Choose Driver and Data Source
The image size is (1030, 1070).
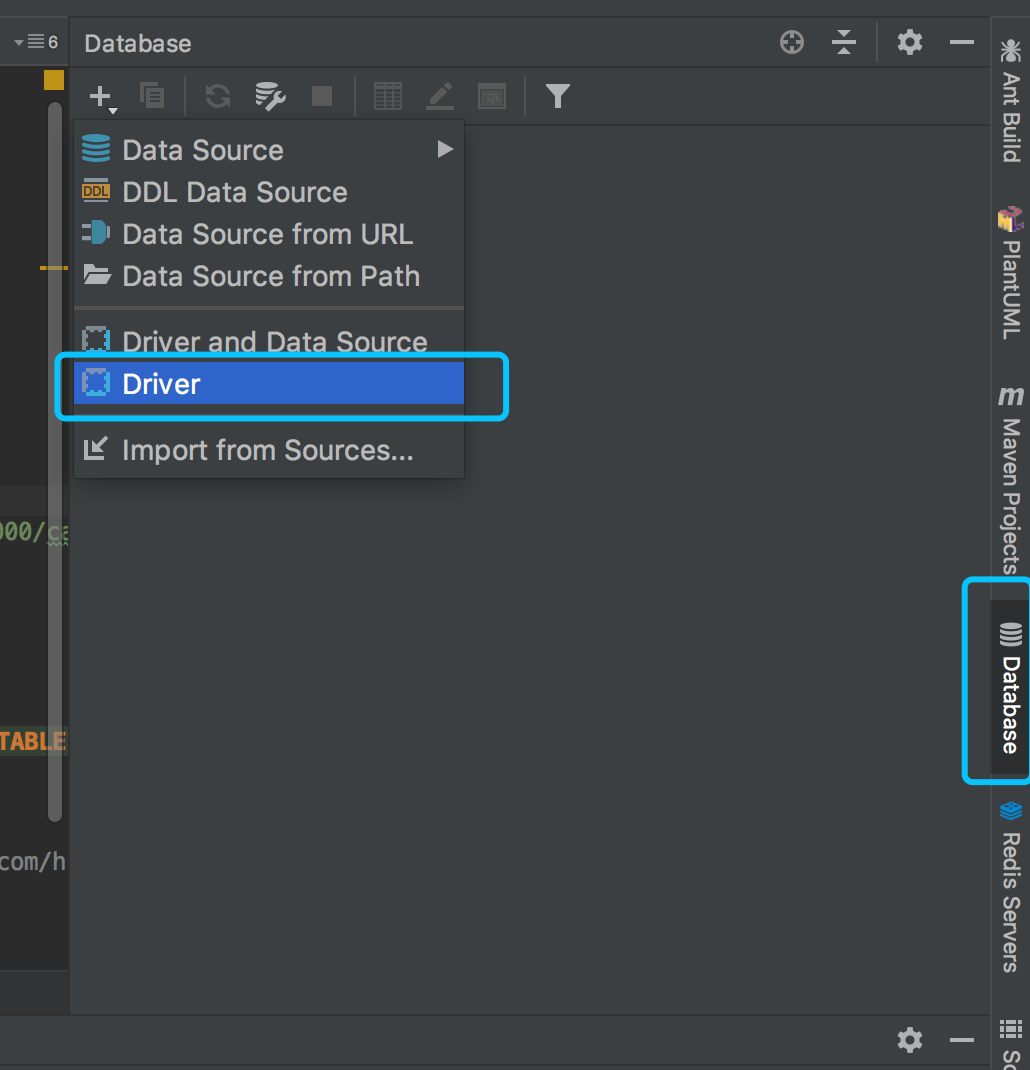click(269, 341)
